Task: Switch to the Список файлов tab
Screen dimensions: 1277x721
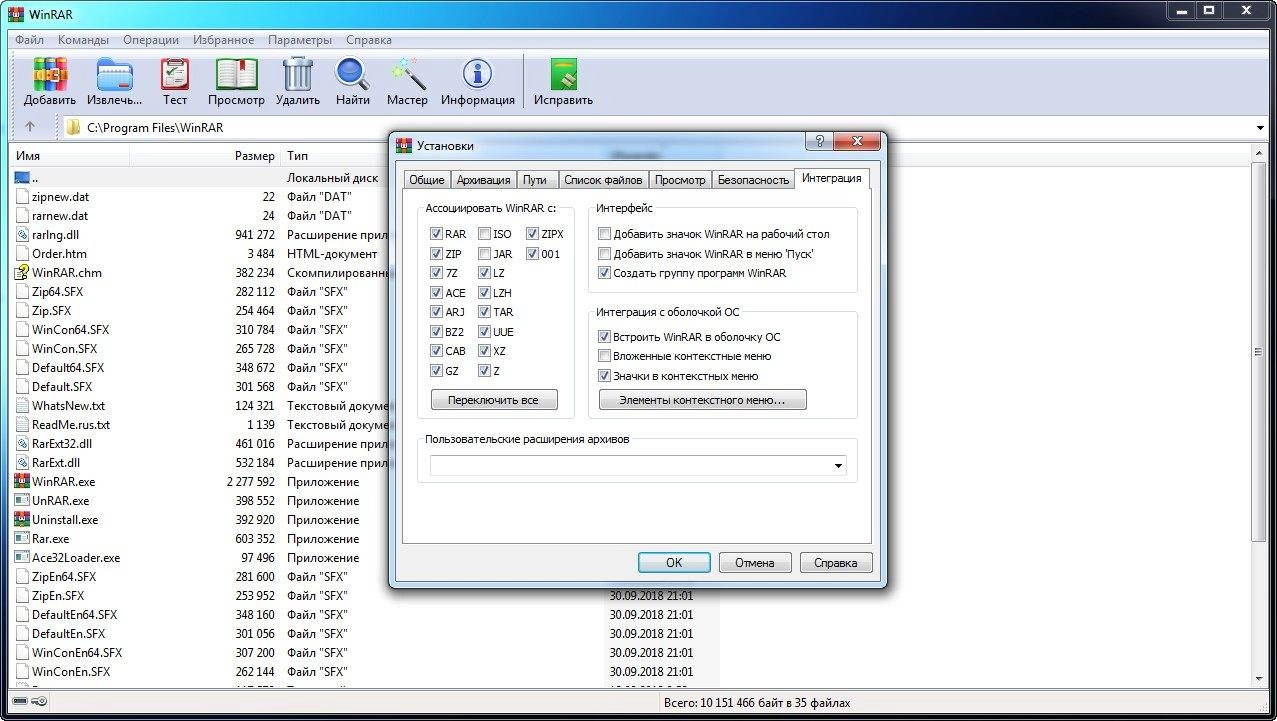Action: point(603,180)
